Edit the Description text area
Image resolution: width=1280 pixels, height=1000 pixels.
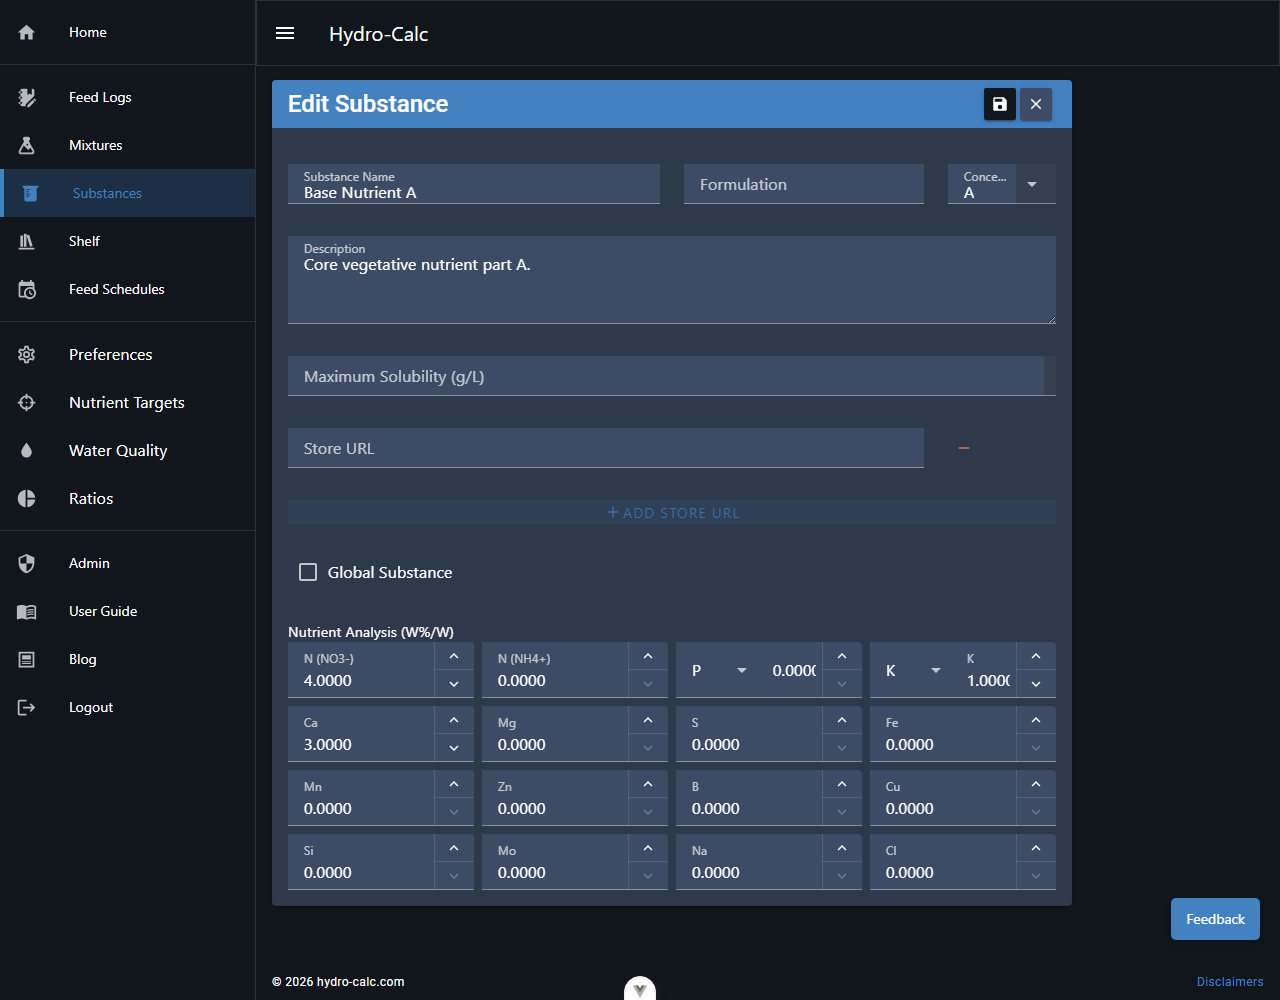672,280
